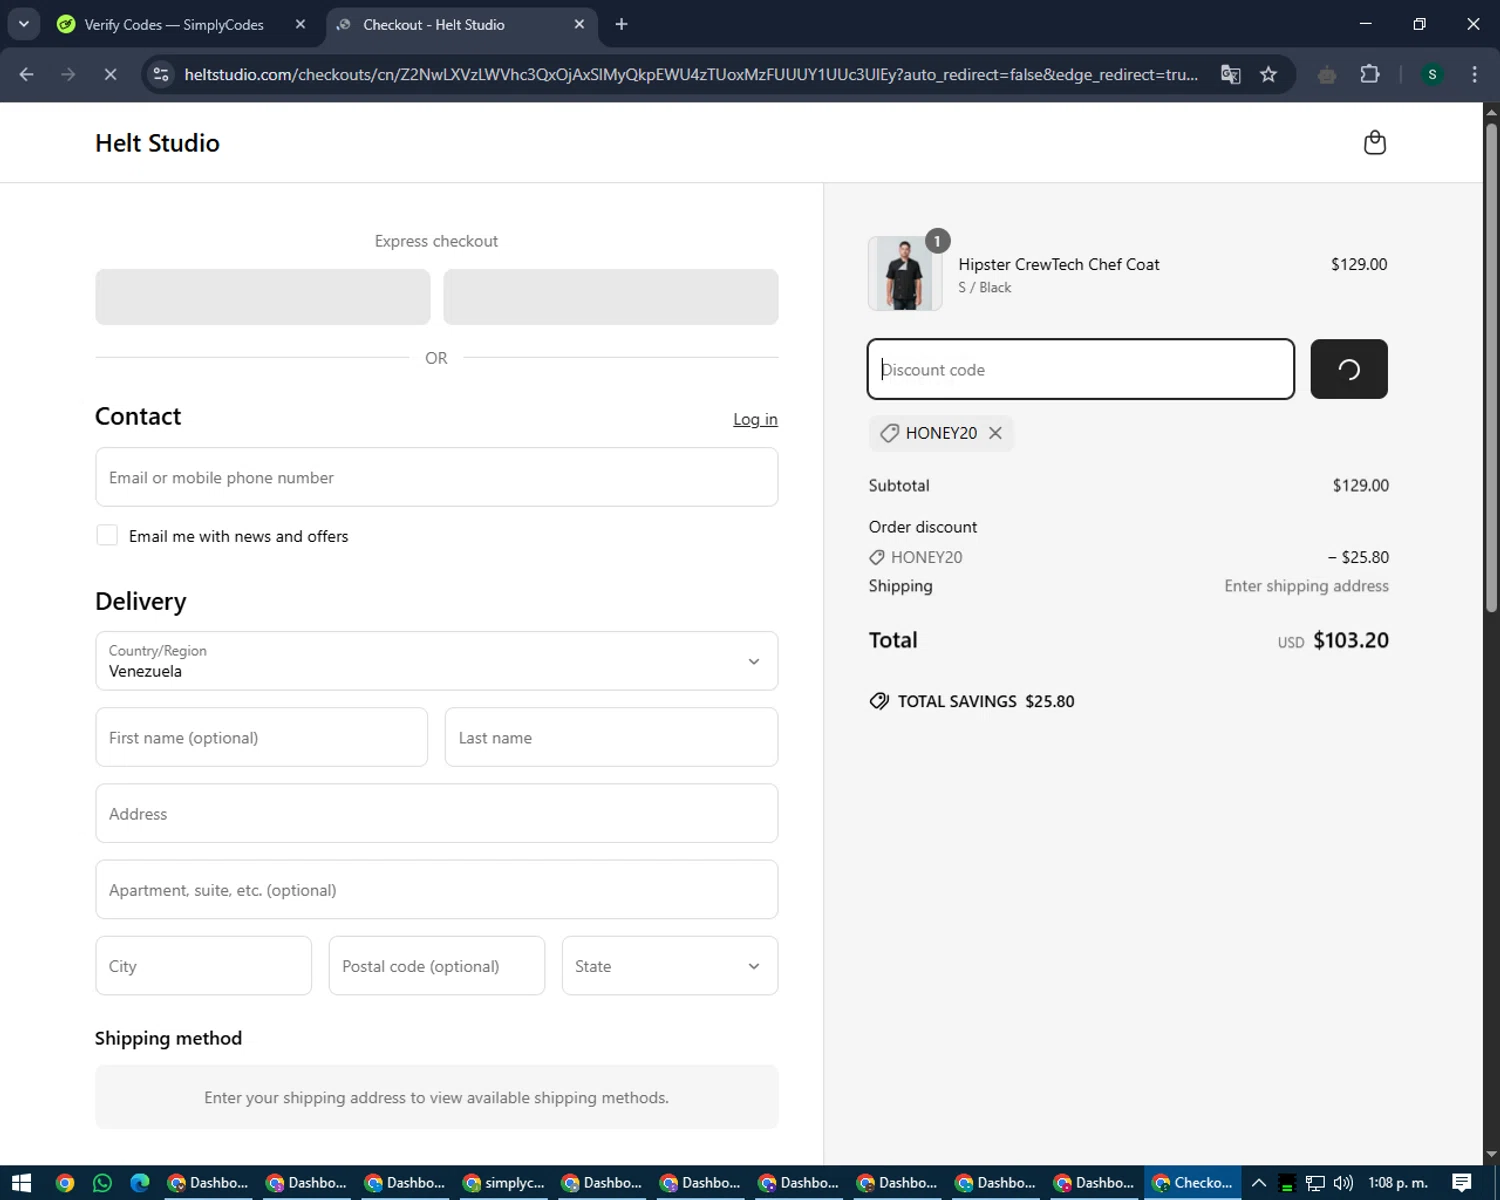Open the network icon in tray
The image size is (1500, 1200).
[1315, 1183]
